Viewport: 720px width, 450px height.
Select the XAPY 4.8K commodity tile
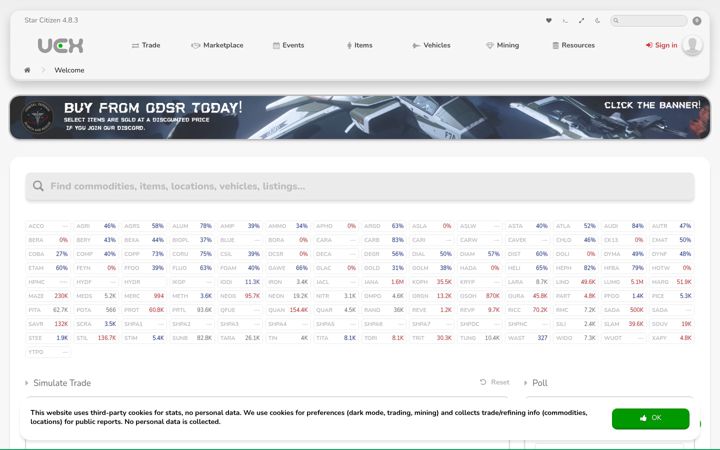pyautogui.click(x=672, y=338)
